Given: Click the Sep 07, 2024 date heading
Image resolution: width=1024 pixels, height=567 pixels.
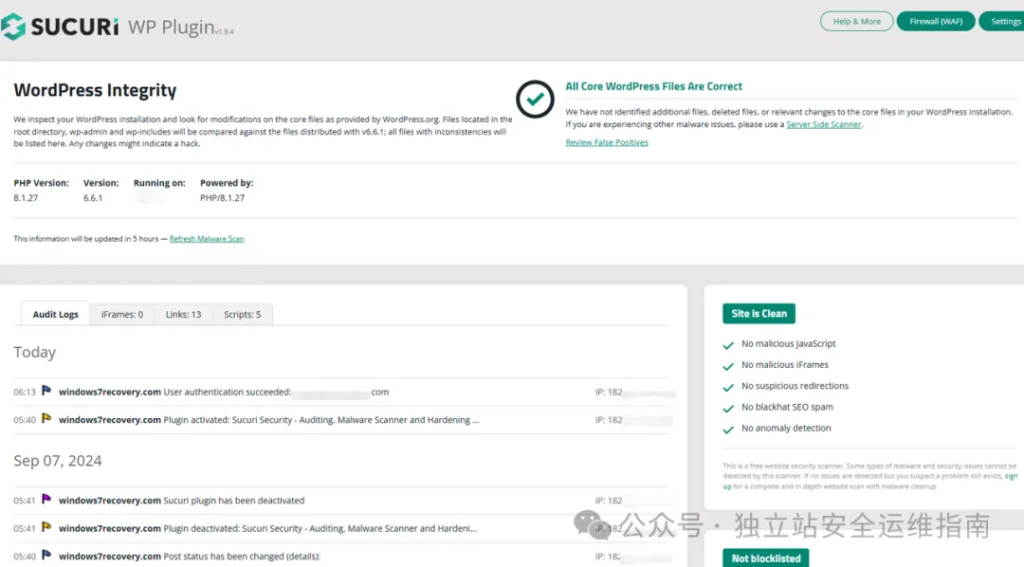Looking at the screenshot, I should click(x=57, y=461).
